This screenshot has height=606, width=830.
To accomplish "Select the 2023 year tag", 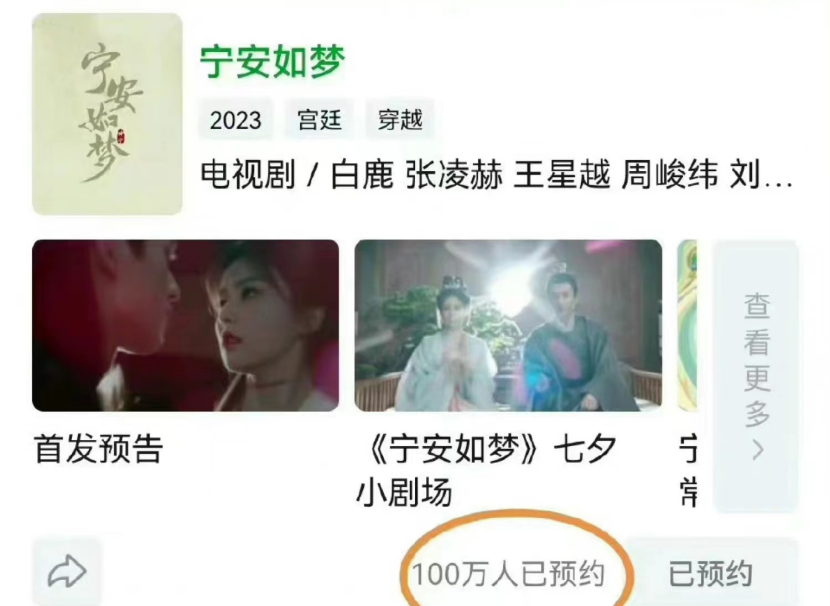I will coord(236,120).
